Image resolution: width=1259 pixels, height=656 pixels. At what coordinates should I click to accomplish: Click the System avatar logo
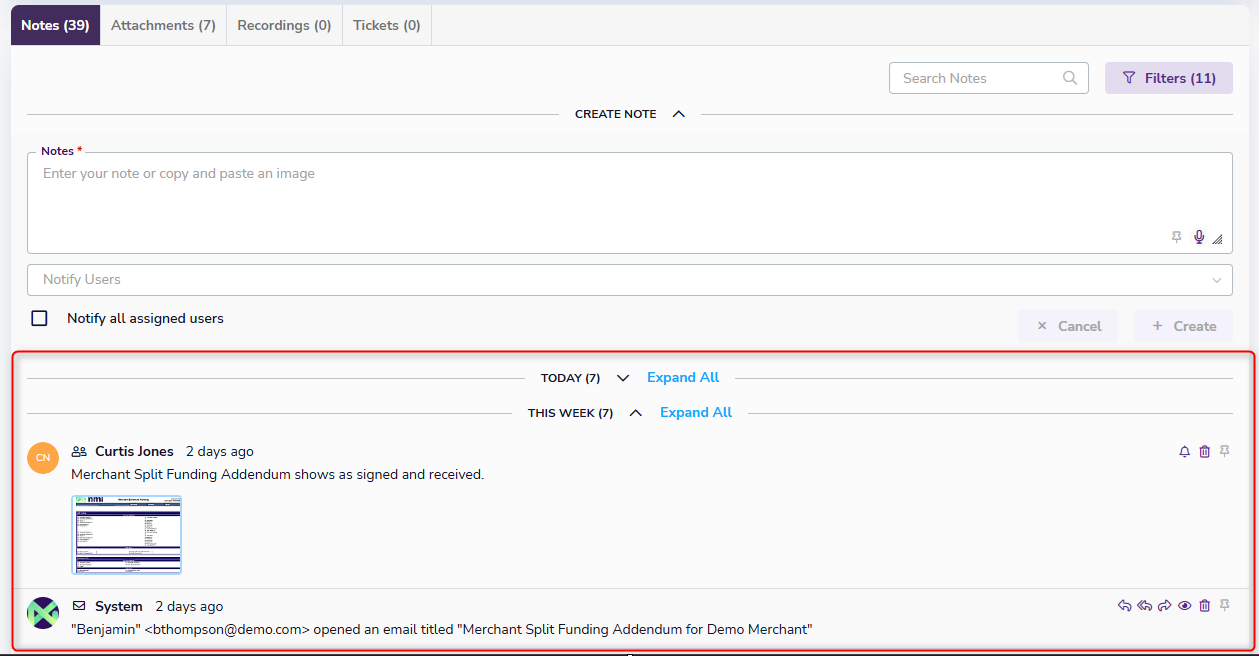pyautogui.click(x=43, y=612)
